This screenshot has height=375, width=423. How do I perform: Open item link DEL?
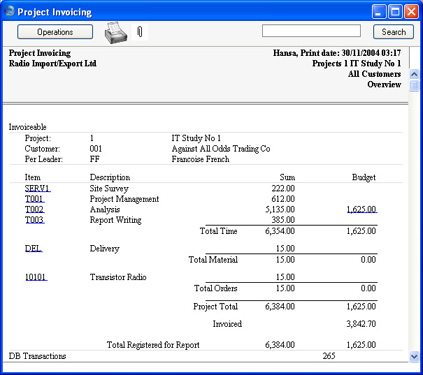(33, 248)
